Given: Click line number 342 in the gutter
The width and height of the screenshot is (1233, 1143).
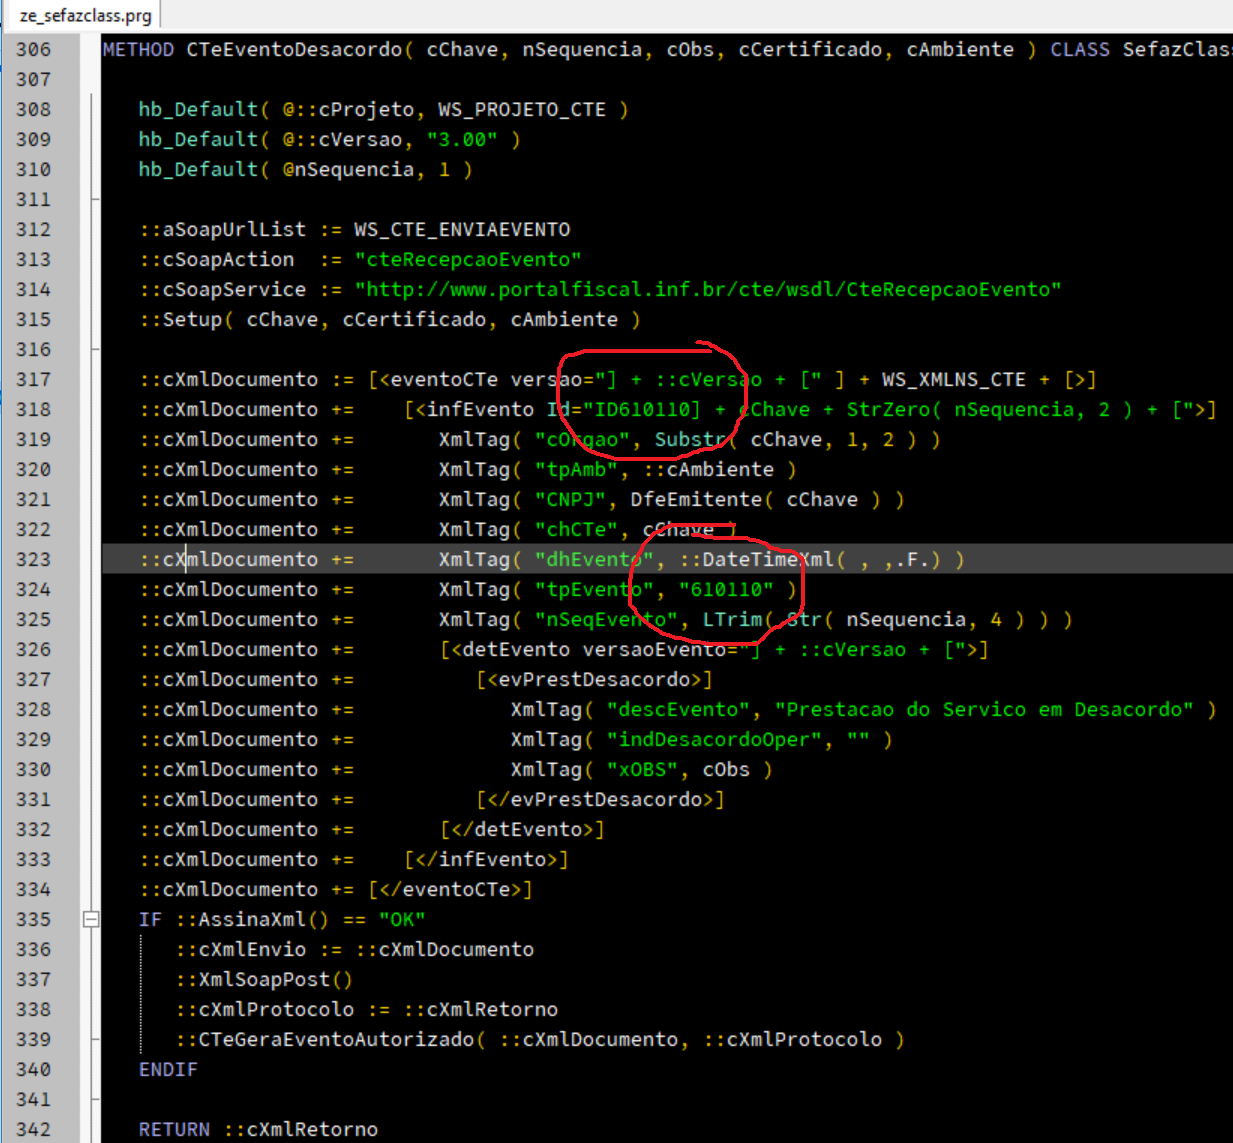Looking at the screenshot, I should tap(33, 1129).
